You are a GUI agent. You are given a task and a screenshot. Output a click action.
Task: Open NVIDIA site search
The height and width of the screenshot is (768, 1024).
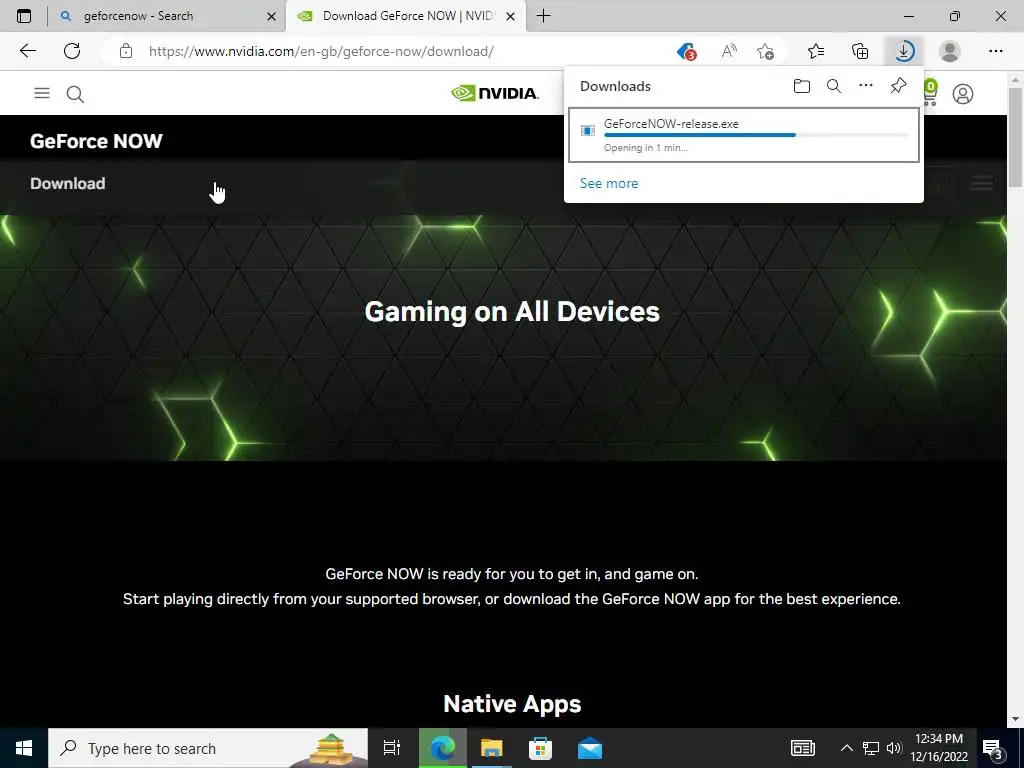pos(75,95)
